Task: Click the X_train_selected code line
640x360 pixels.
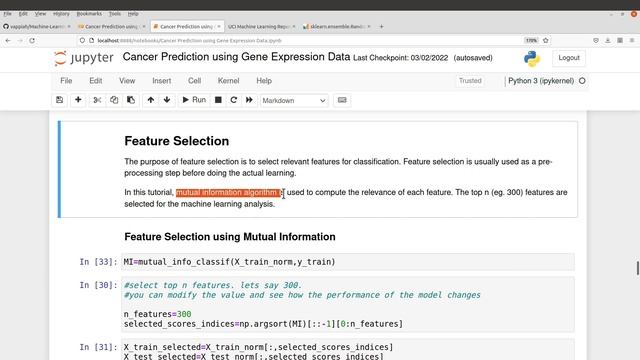Action: (x=258, y=347)
